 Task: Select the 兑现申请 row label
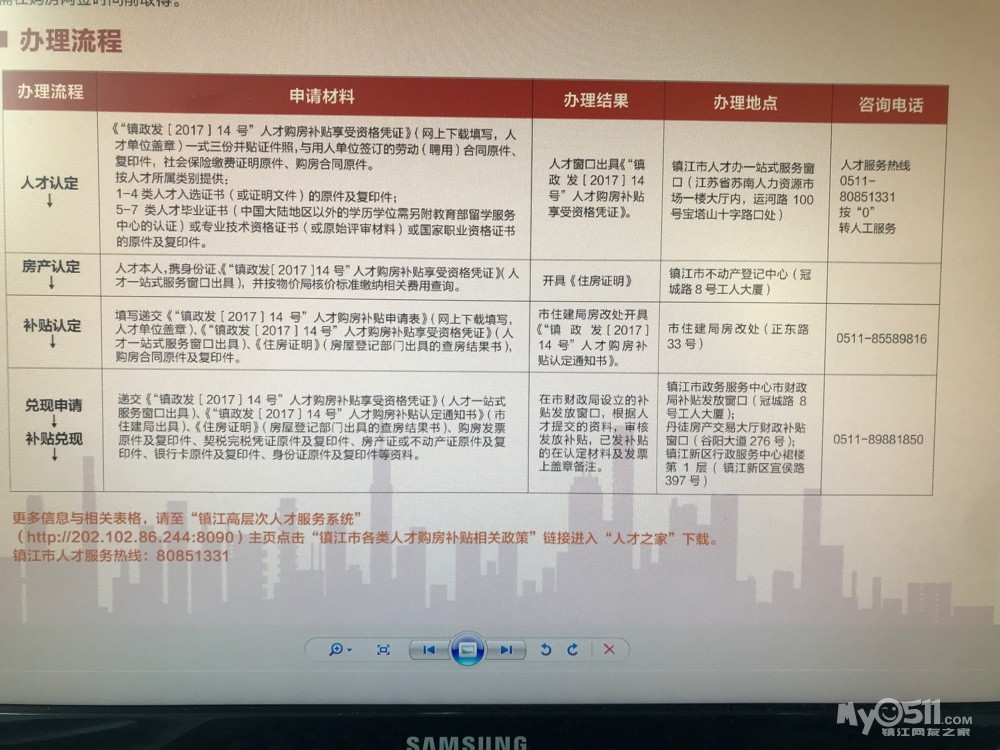[x=54, y=405]
